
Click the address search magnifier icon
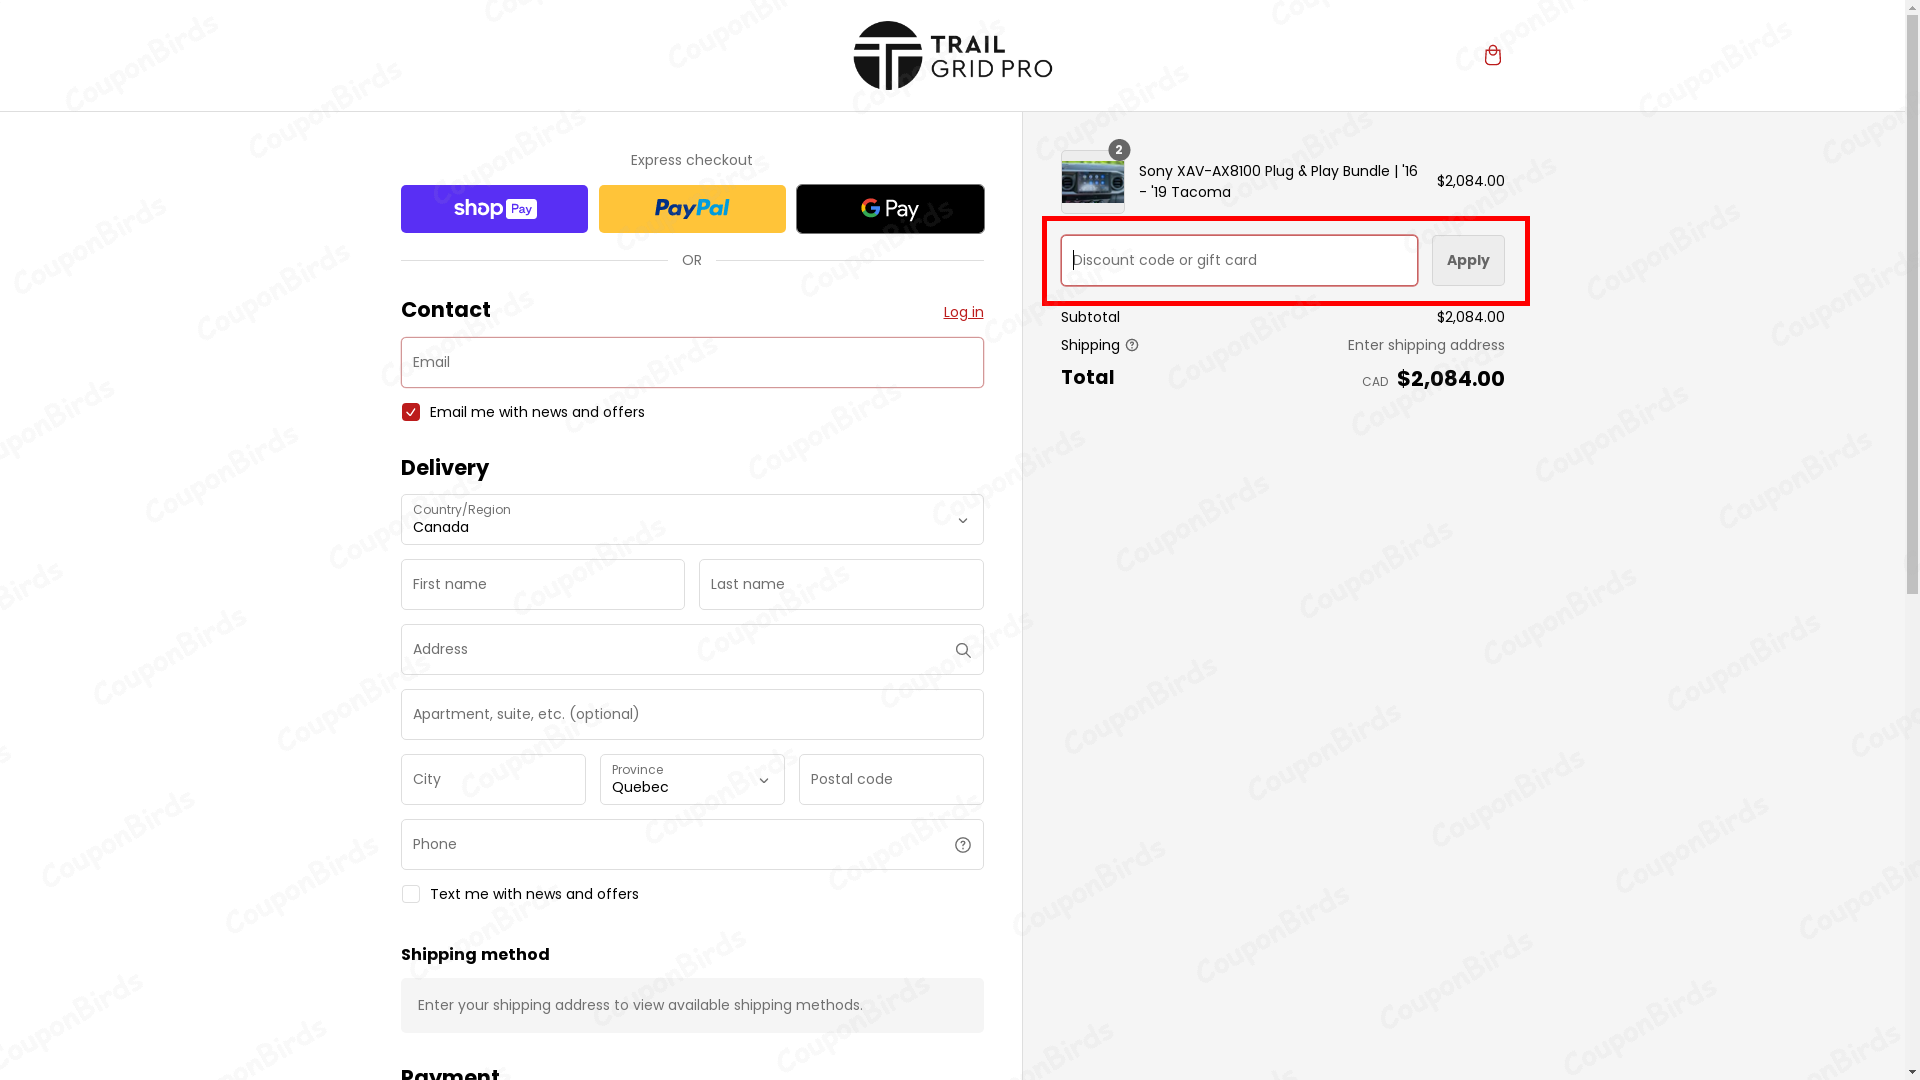pyautogui.click(x=962, y=650)
